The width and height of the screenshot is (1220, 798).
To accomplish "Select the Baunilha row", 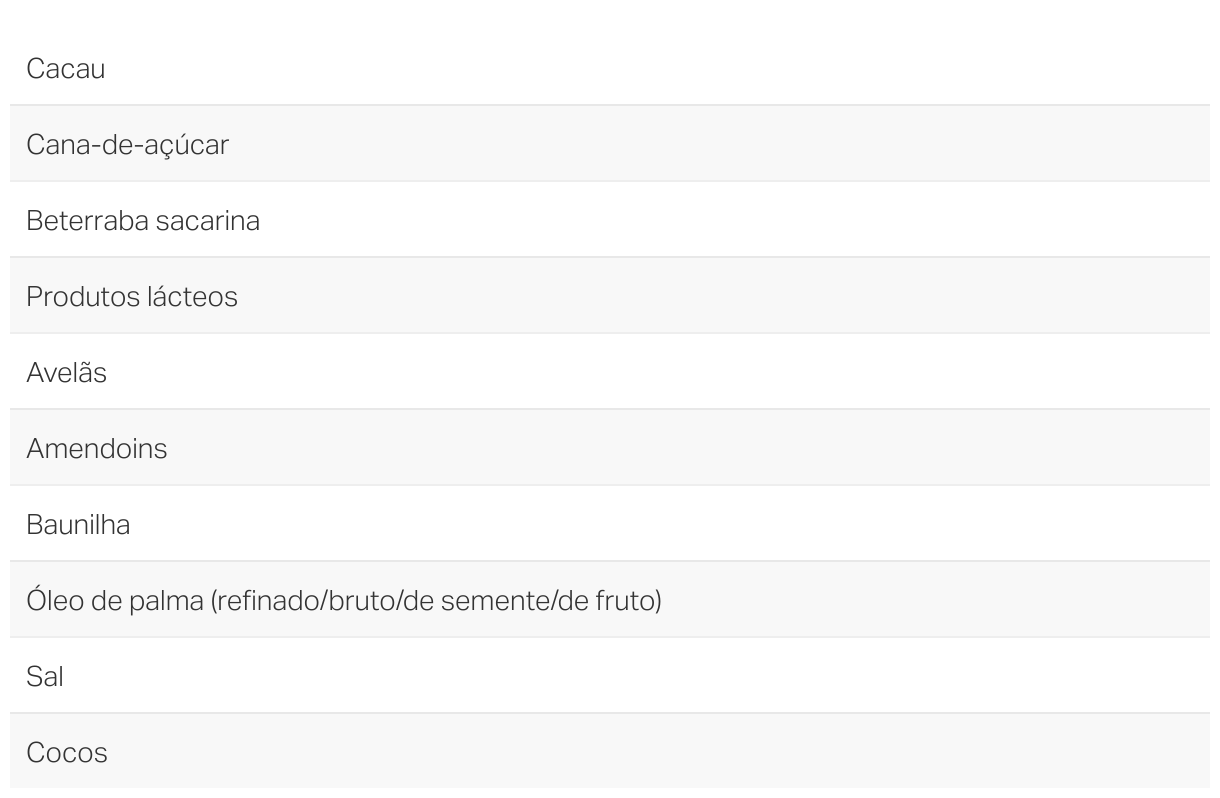I will click(x=610, y=524).
